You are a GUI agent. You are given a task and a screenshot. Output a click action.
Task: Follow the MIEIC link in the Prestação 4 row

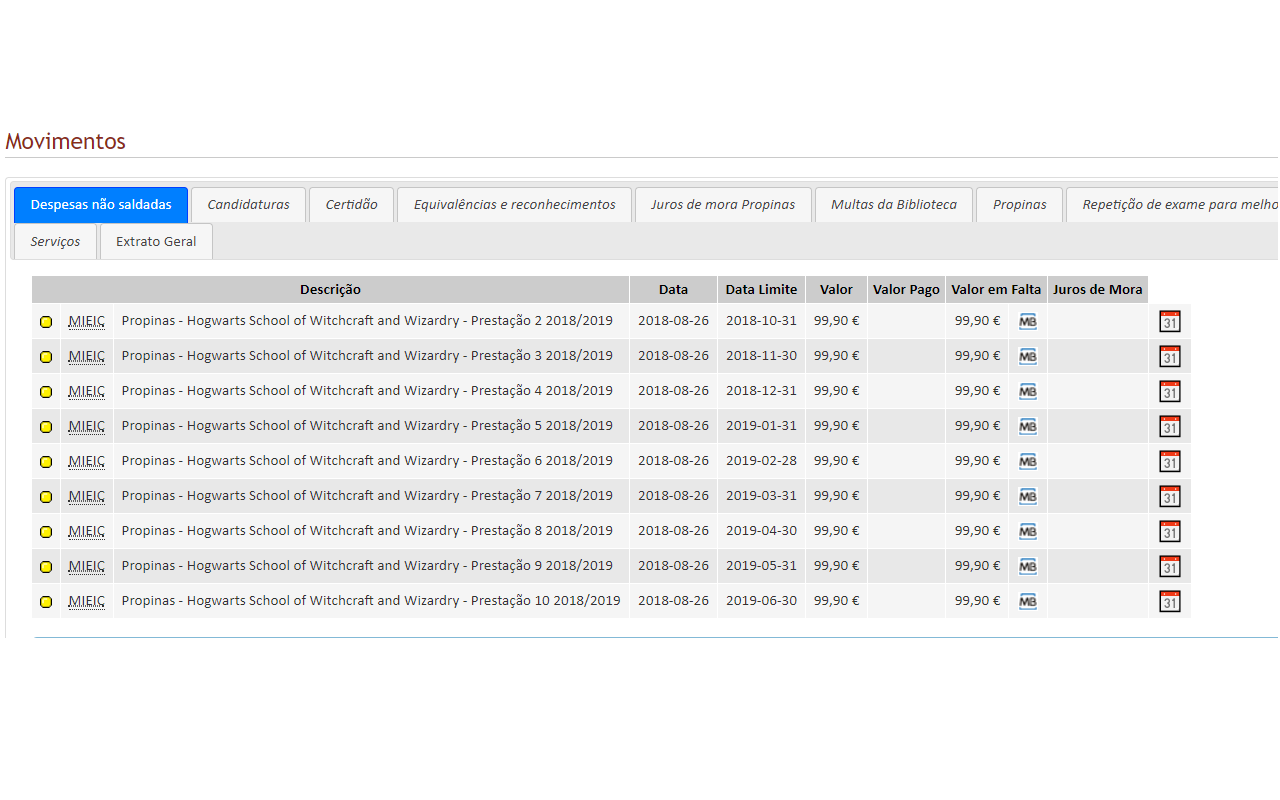tap(87, 391)
